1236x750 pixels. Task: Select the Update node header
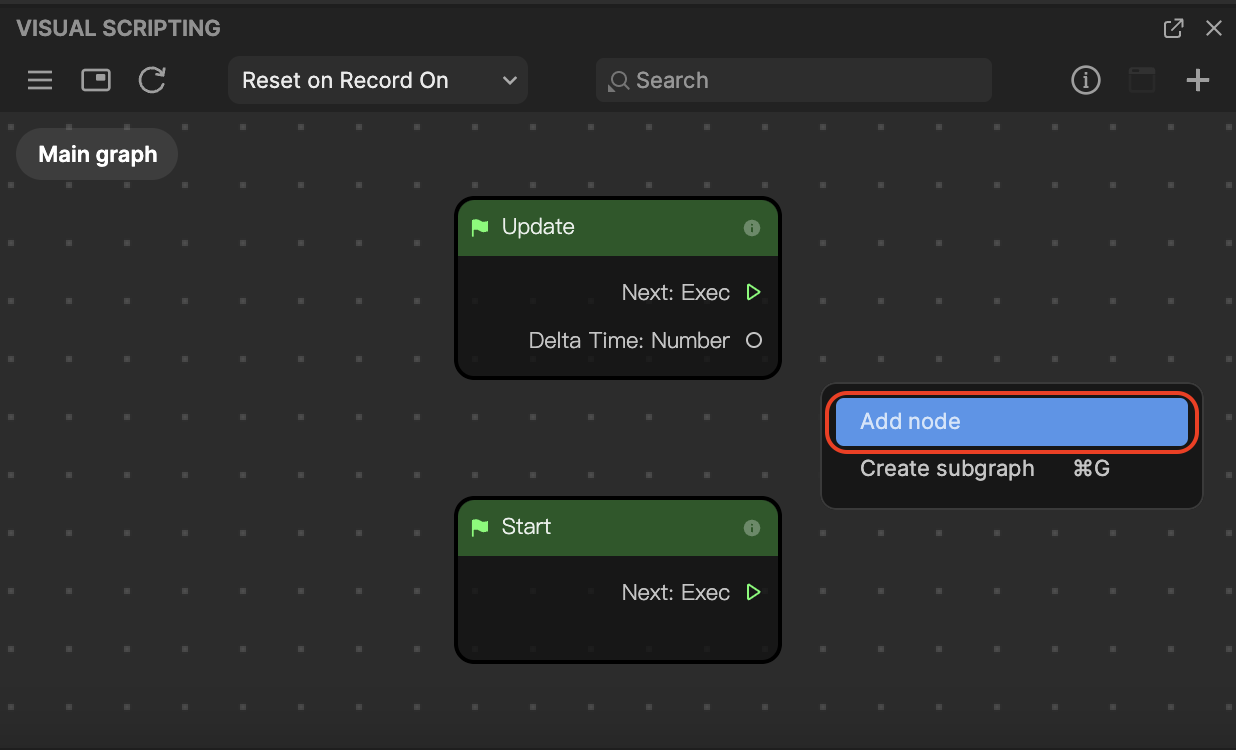618,227
